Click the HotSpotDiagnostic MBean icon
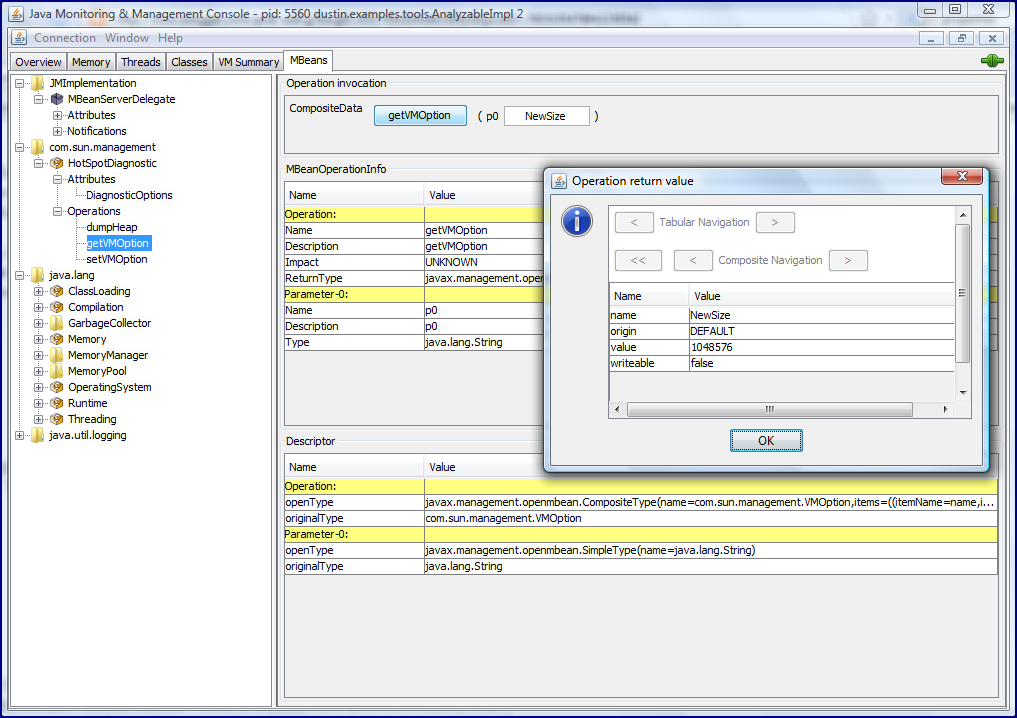This screenshot has width=1017, height=718. 57,163
